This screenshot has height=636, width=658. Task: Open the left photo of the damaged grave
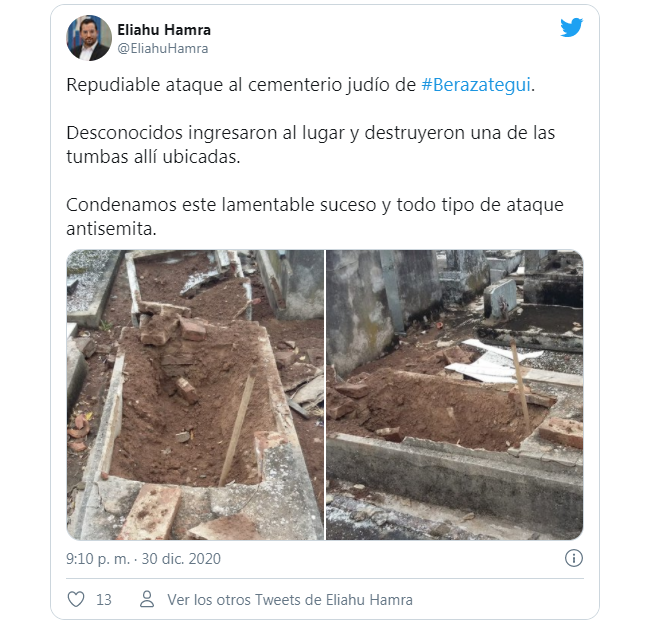click(x=195, y=395)
